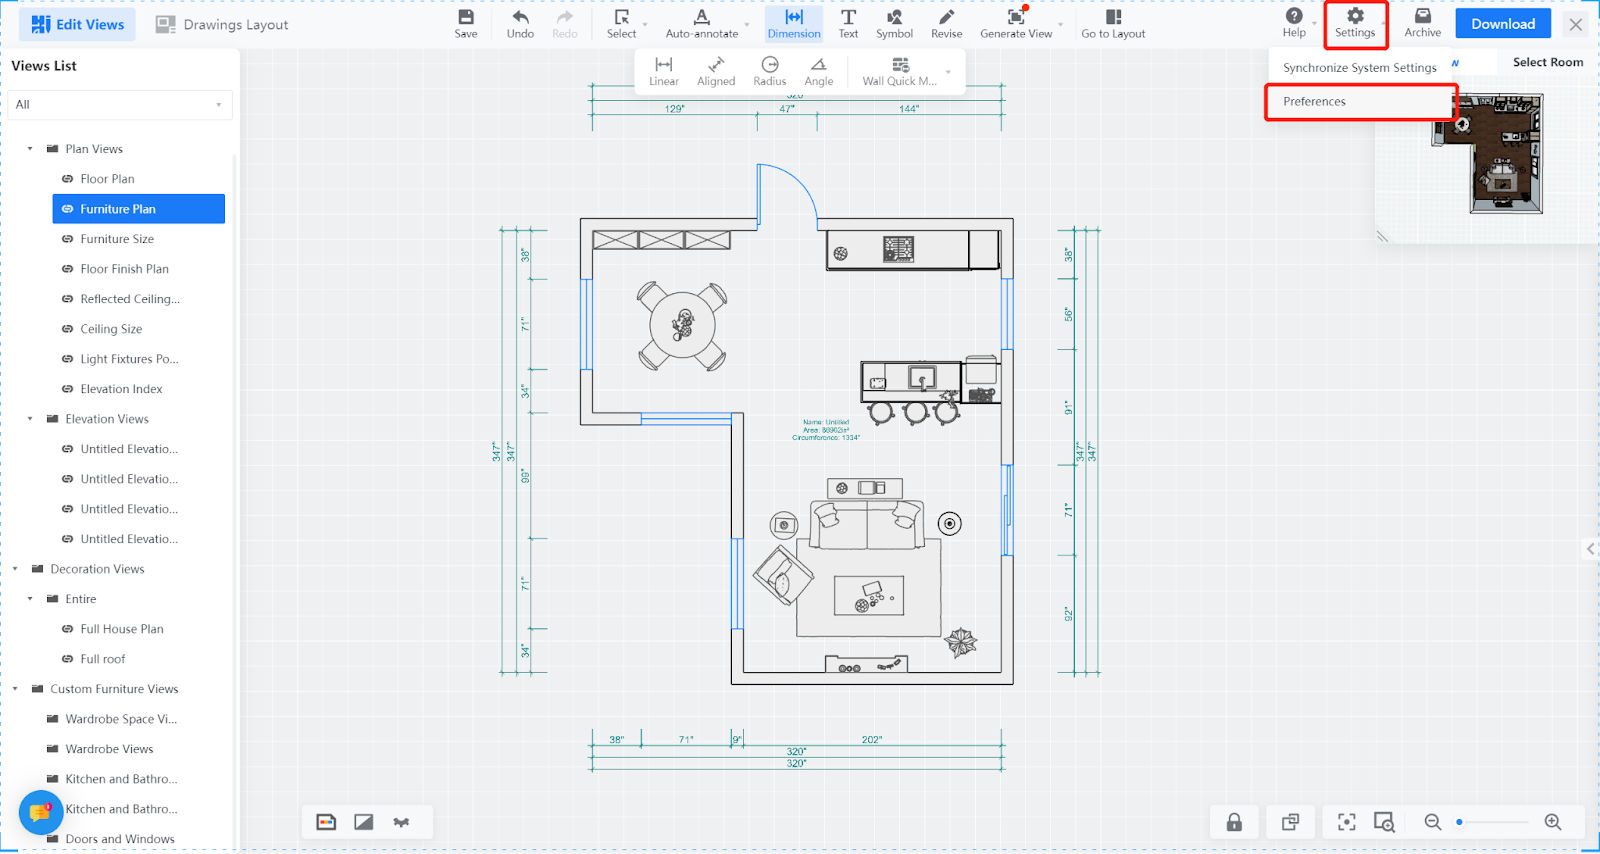Expand the Wall Quick Mark dropdown arrow
This screenshot has width=1600, height=854.
coord(948,72)
